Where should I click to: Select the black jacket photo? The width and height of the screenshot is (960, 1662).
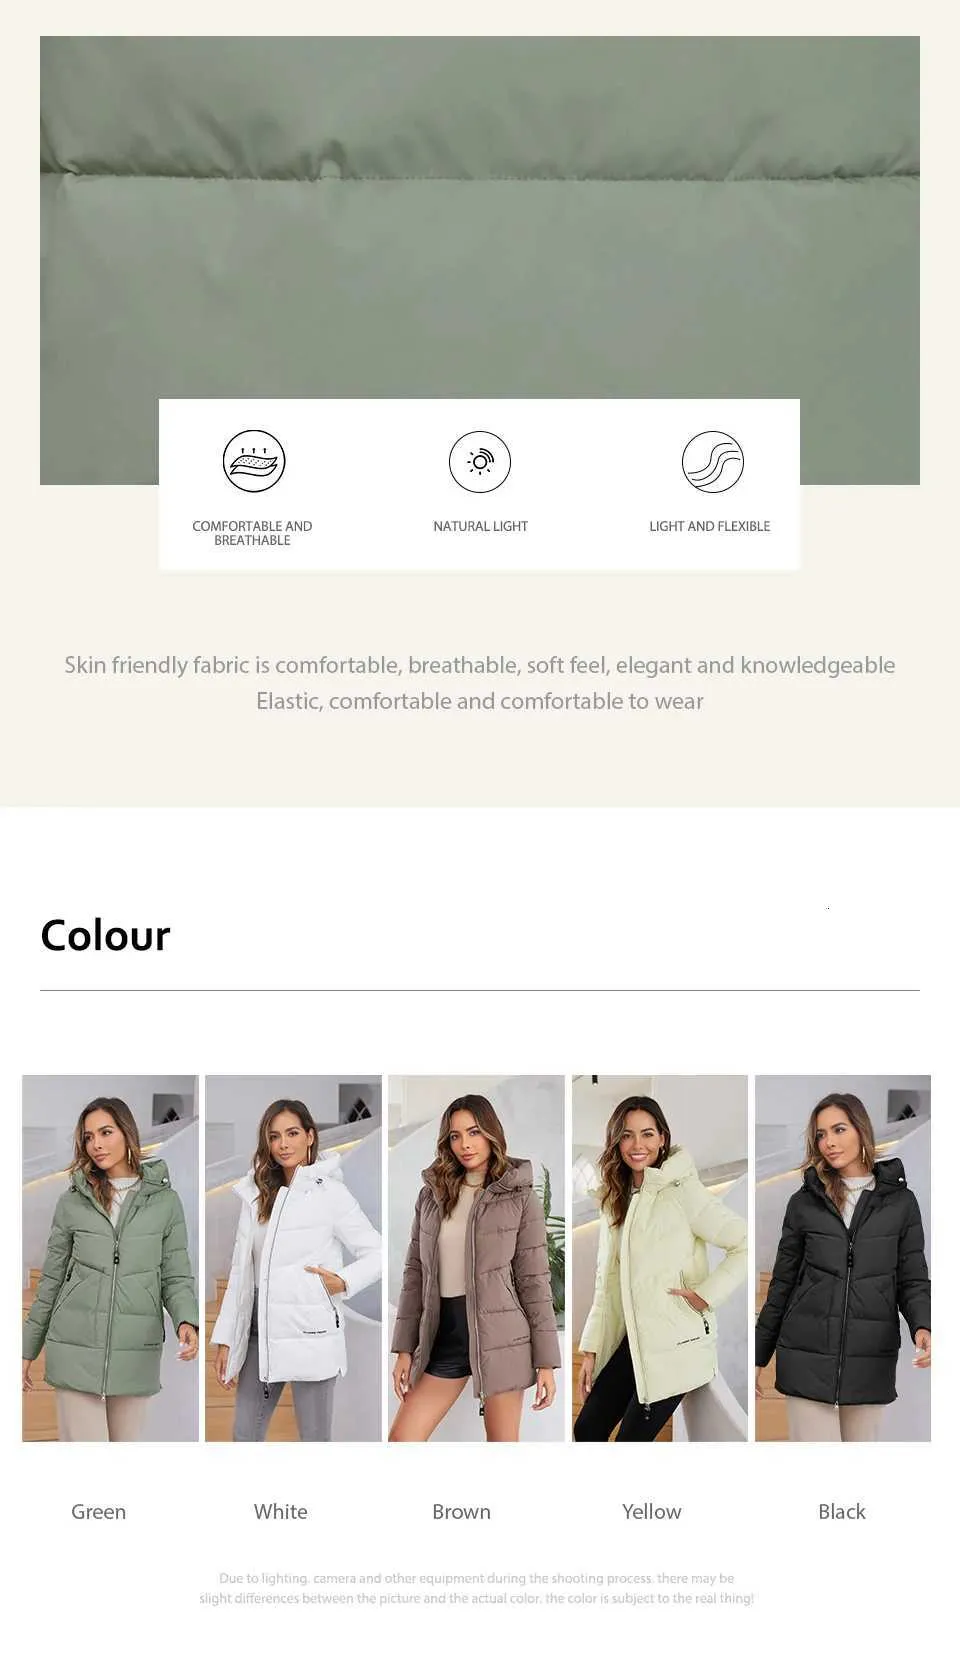coord(843,1258)
